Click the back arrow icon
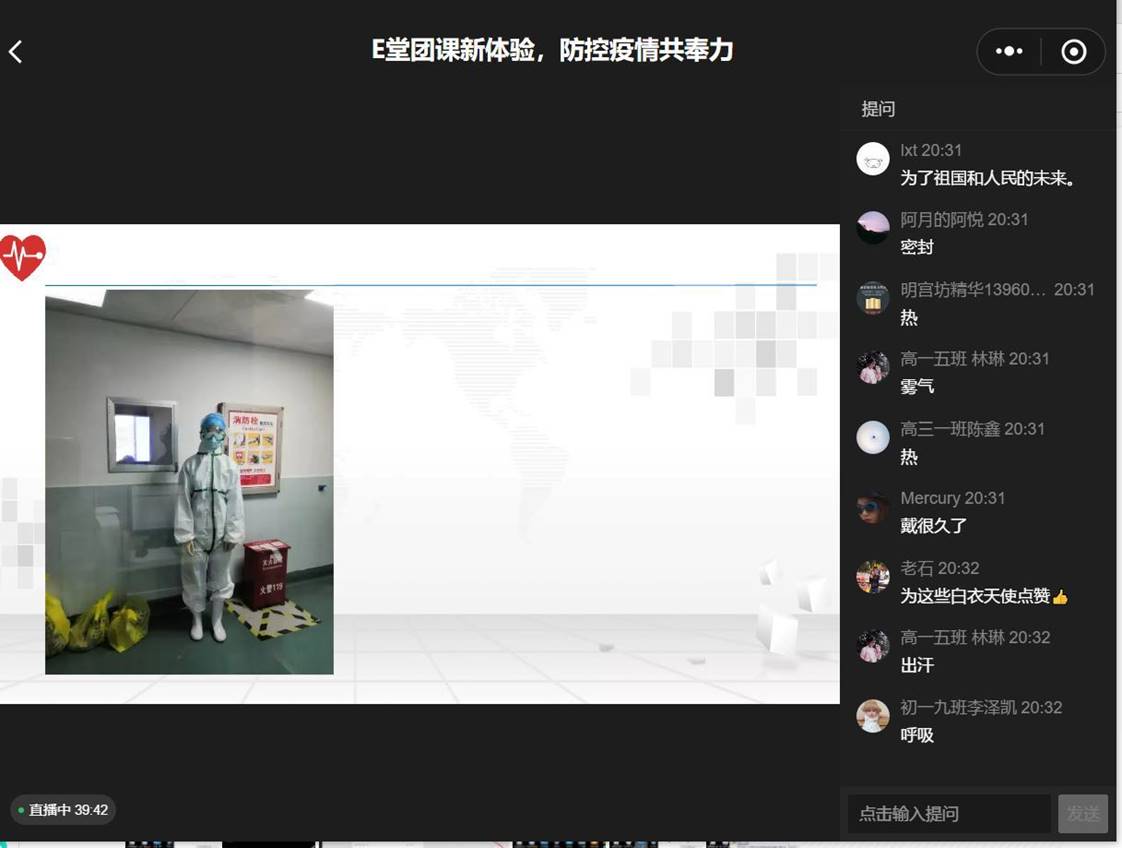Viewport: 1122px width, 848px height. point(16,52)
